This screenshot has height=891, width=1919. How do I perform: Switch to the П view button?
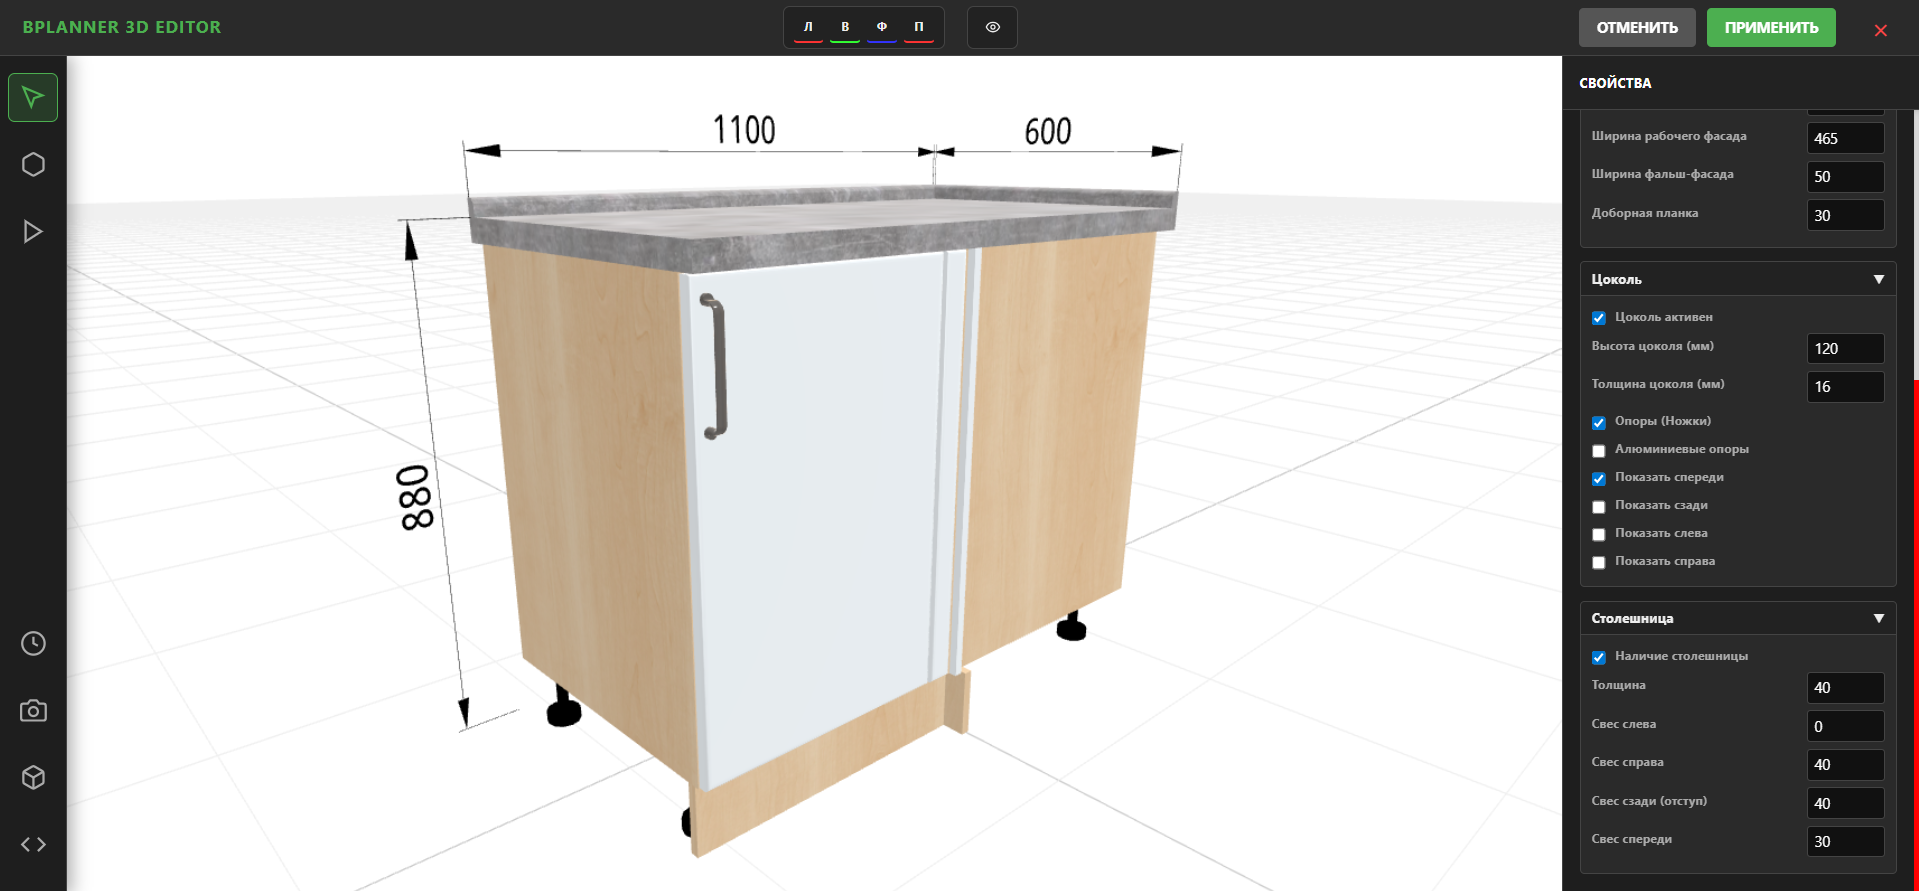click(x=919, y=27)
